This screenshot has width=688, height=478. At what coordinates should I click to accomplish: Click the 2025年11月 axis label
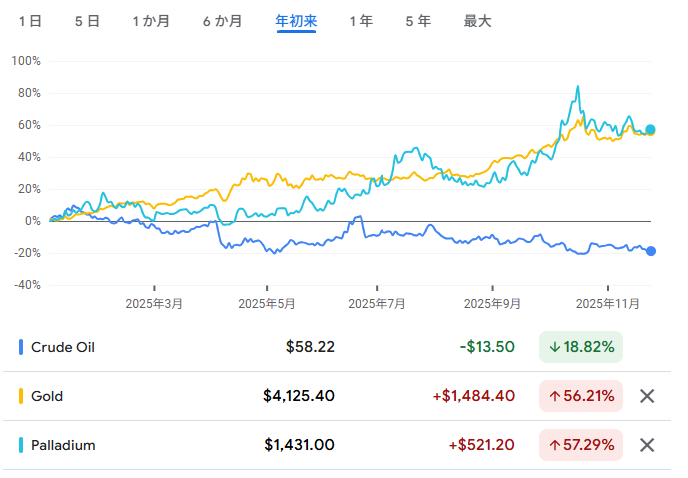(608, 304)
